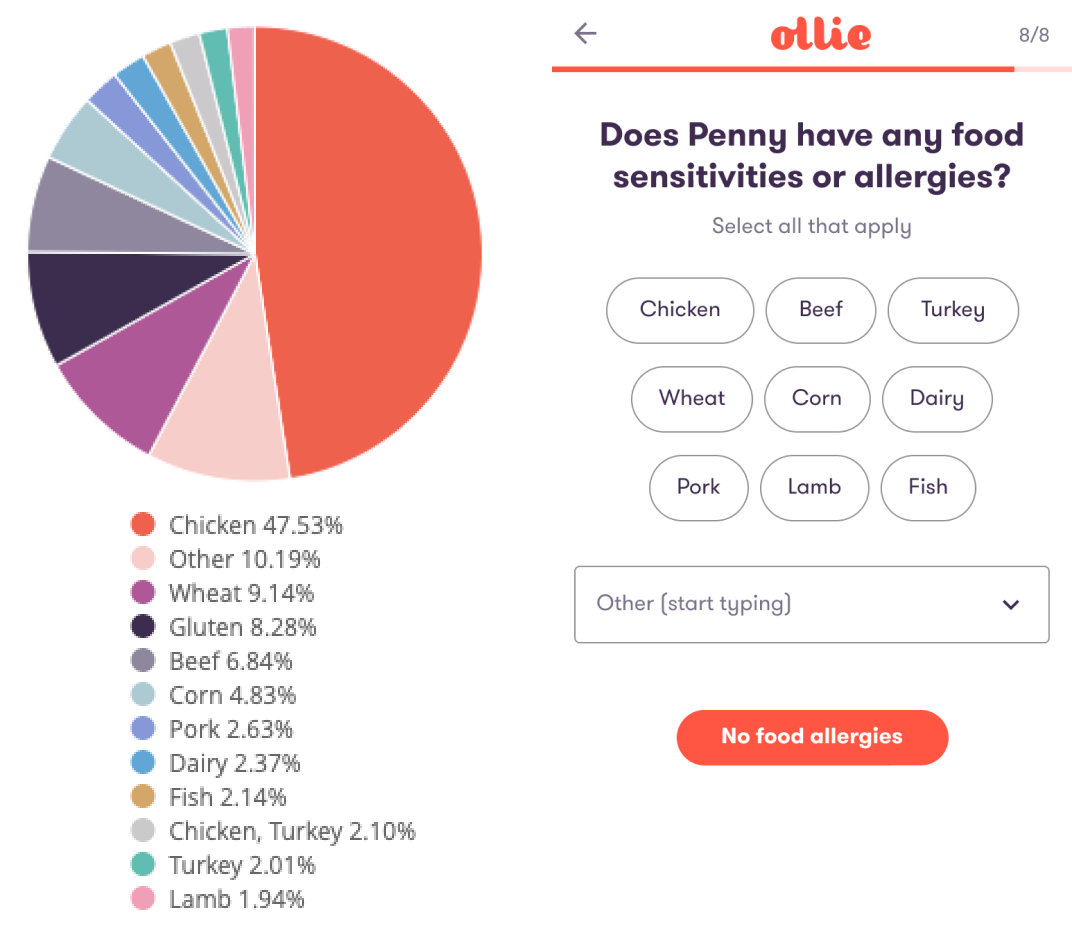This screenshot has width=1072, height=925.
Task: Click the No food allergies button
Action: [x=812, y=737]
